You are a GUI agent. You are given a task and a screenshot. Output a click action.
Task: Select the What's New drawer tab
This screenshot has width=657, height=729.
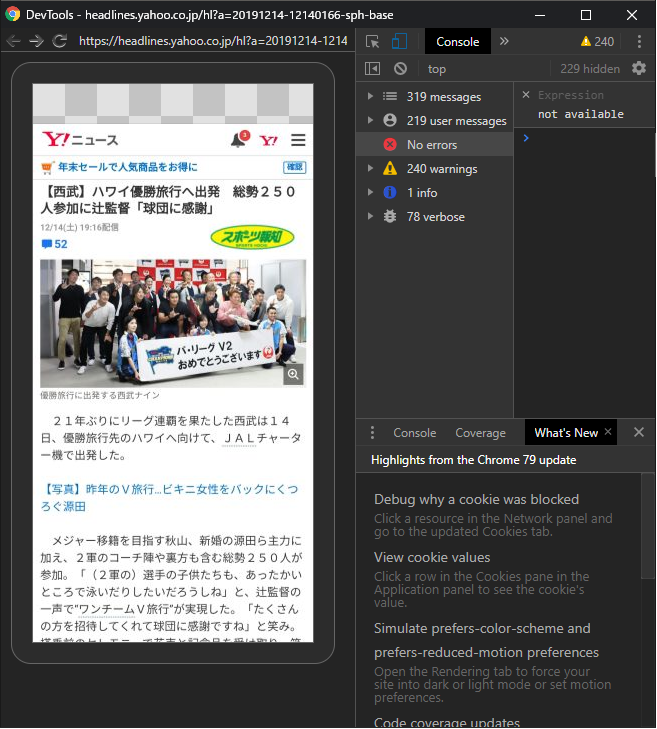pos(565,433)
